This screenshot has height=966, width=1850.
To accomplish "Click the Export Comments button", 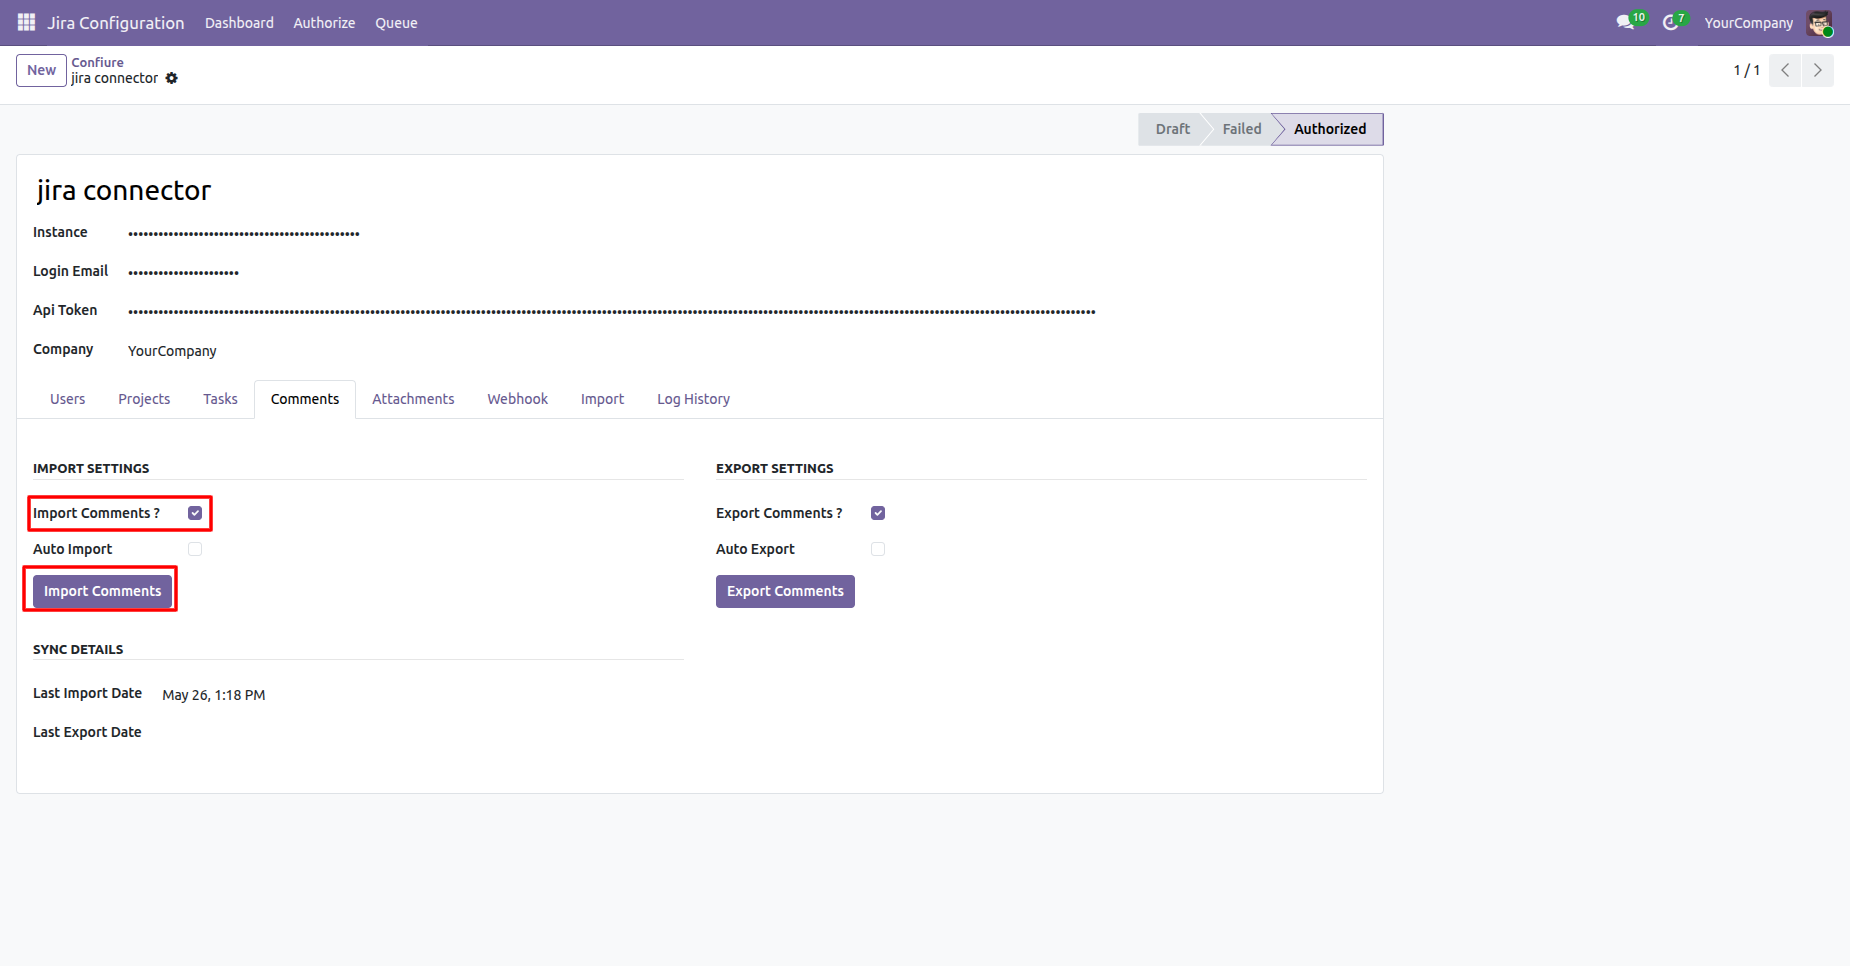I will pos(785,591).
